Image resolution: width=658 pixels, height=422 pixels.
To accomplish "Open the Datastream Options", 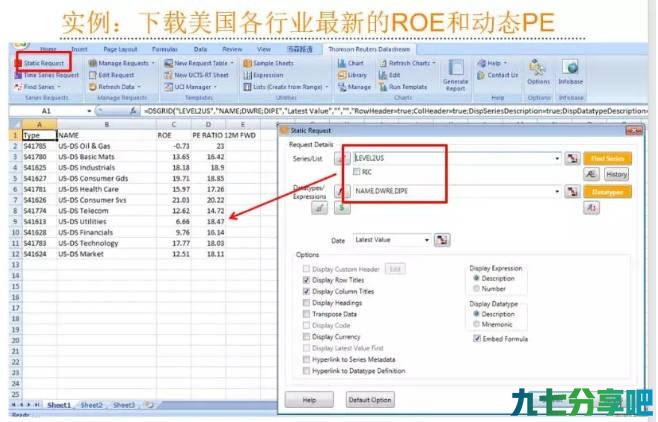I will click(538, 72).
